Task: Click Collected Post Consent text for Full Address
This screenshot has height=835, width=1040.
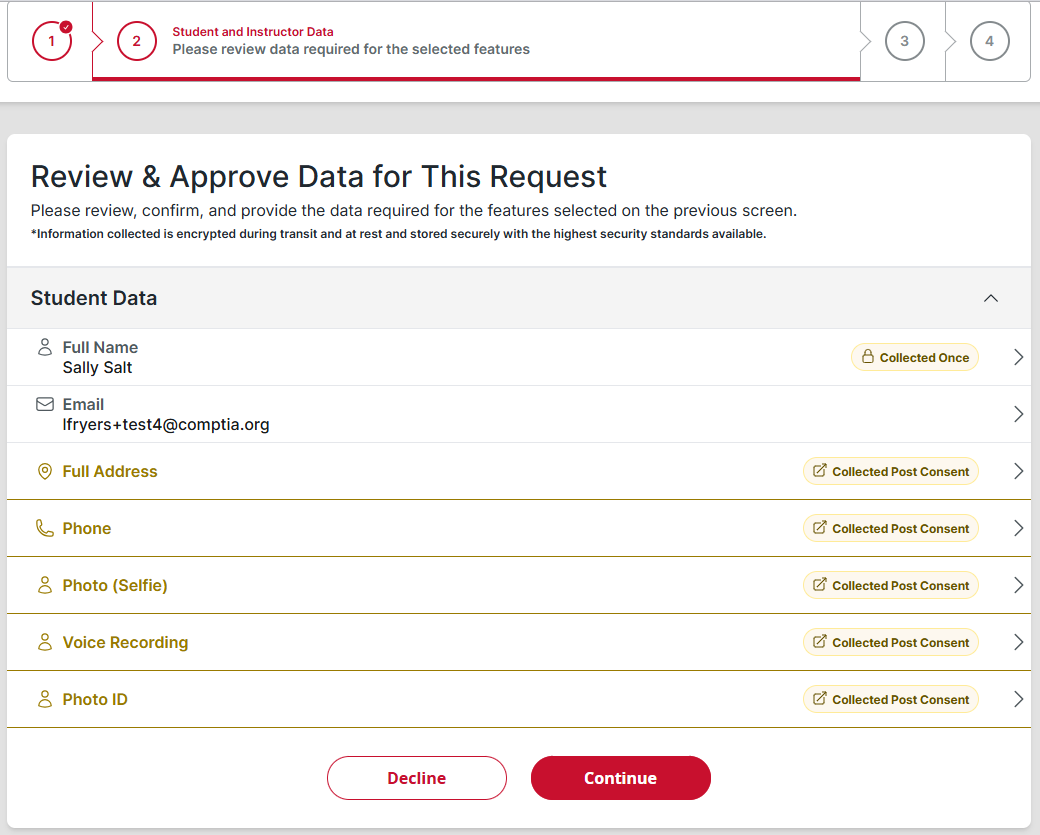Action: [x=901, y=472]
